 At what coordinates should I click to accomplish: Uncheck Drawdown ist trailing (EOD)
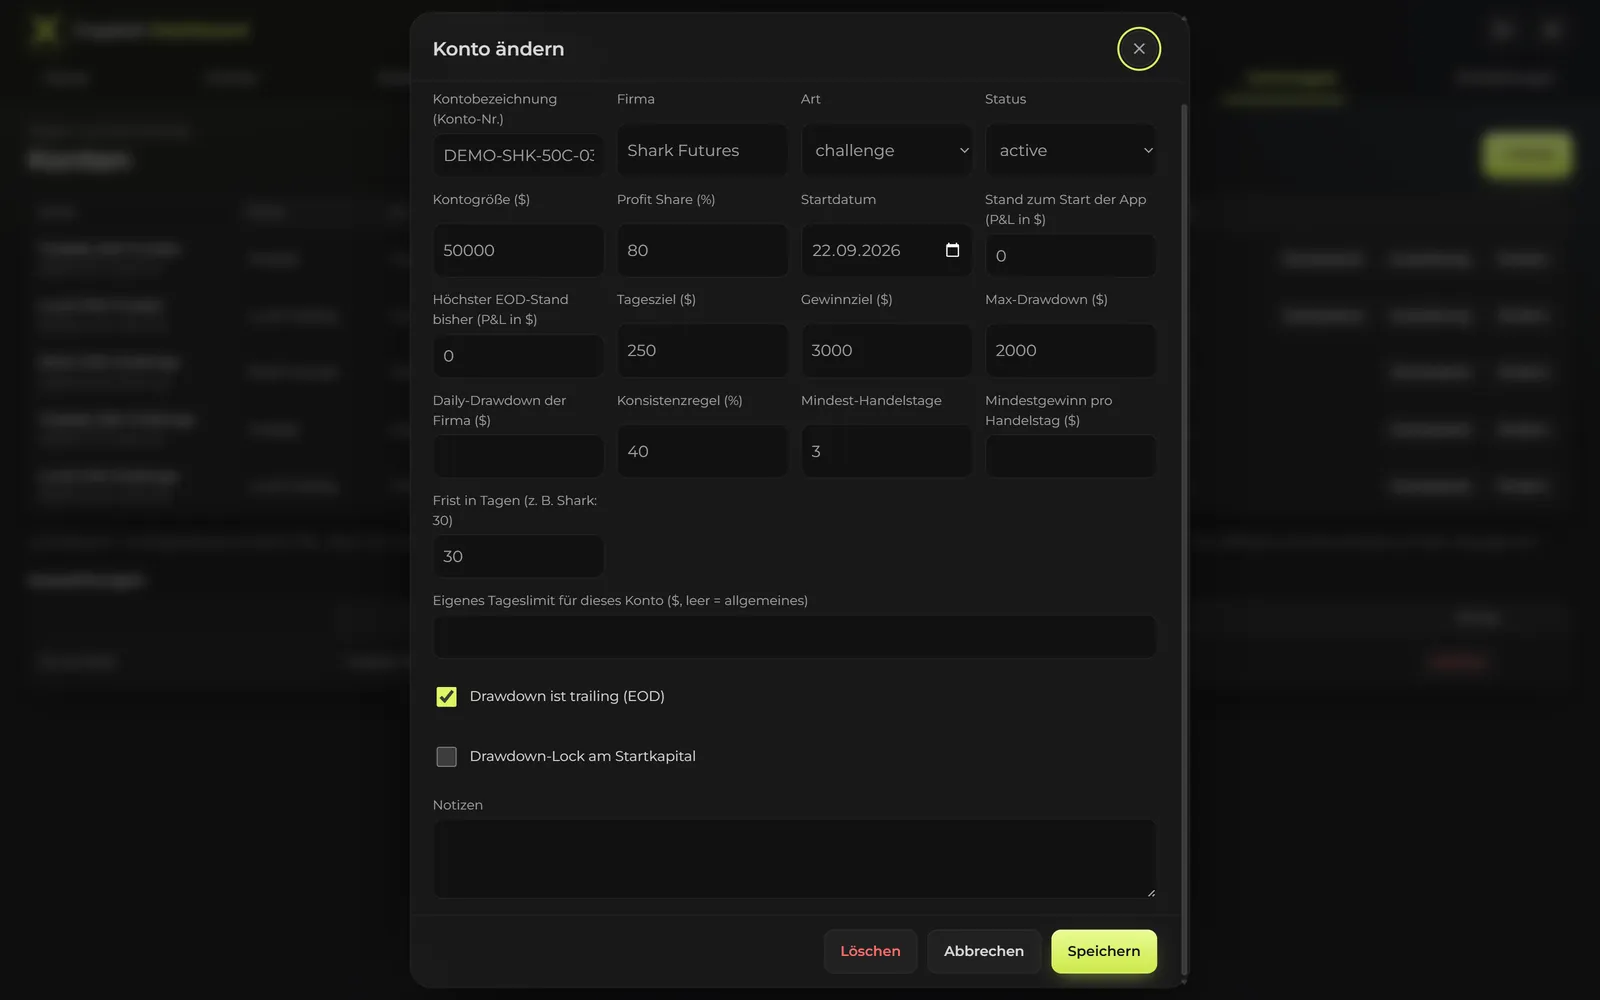[x=446, y=697]
